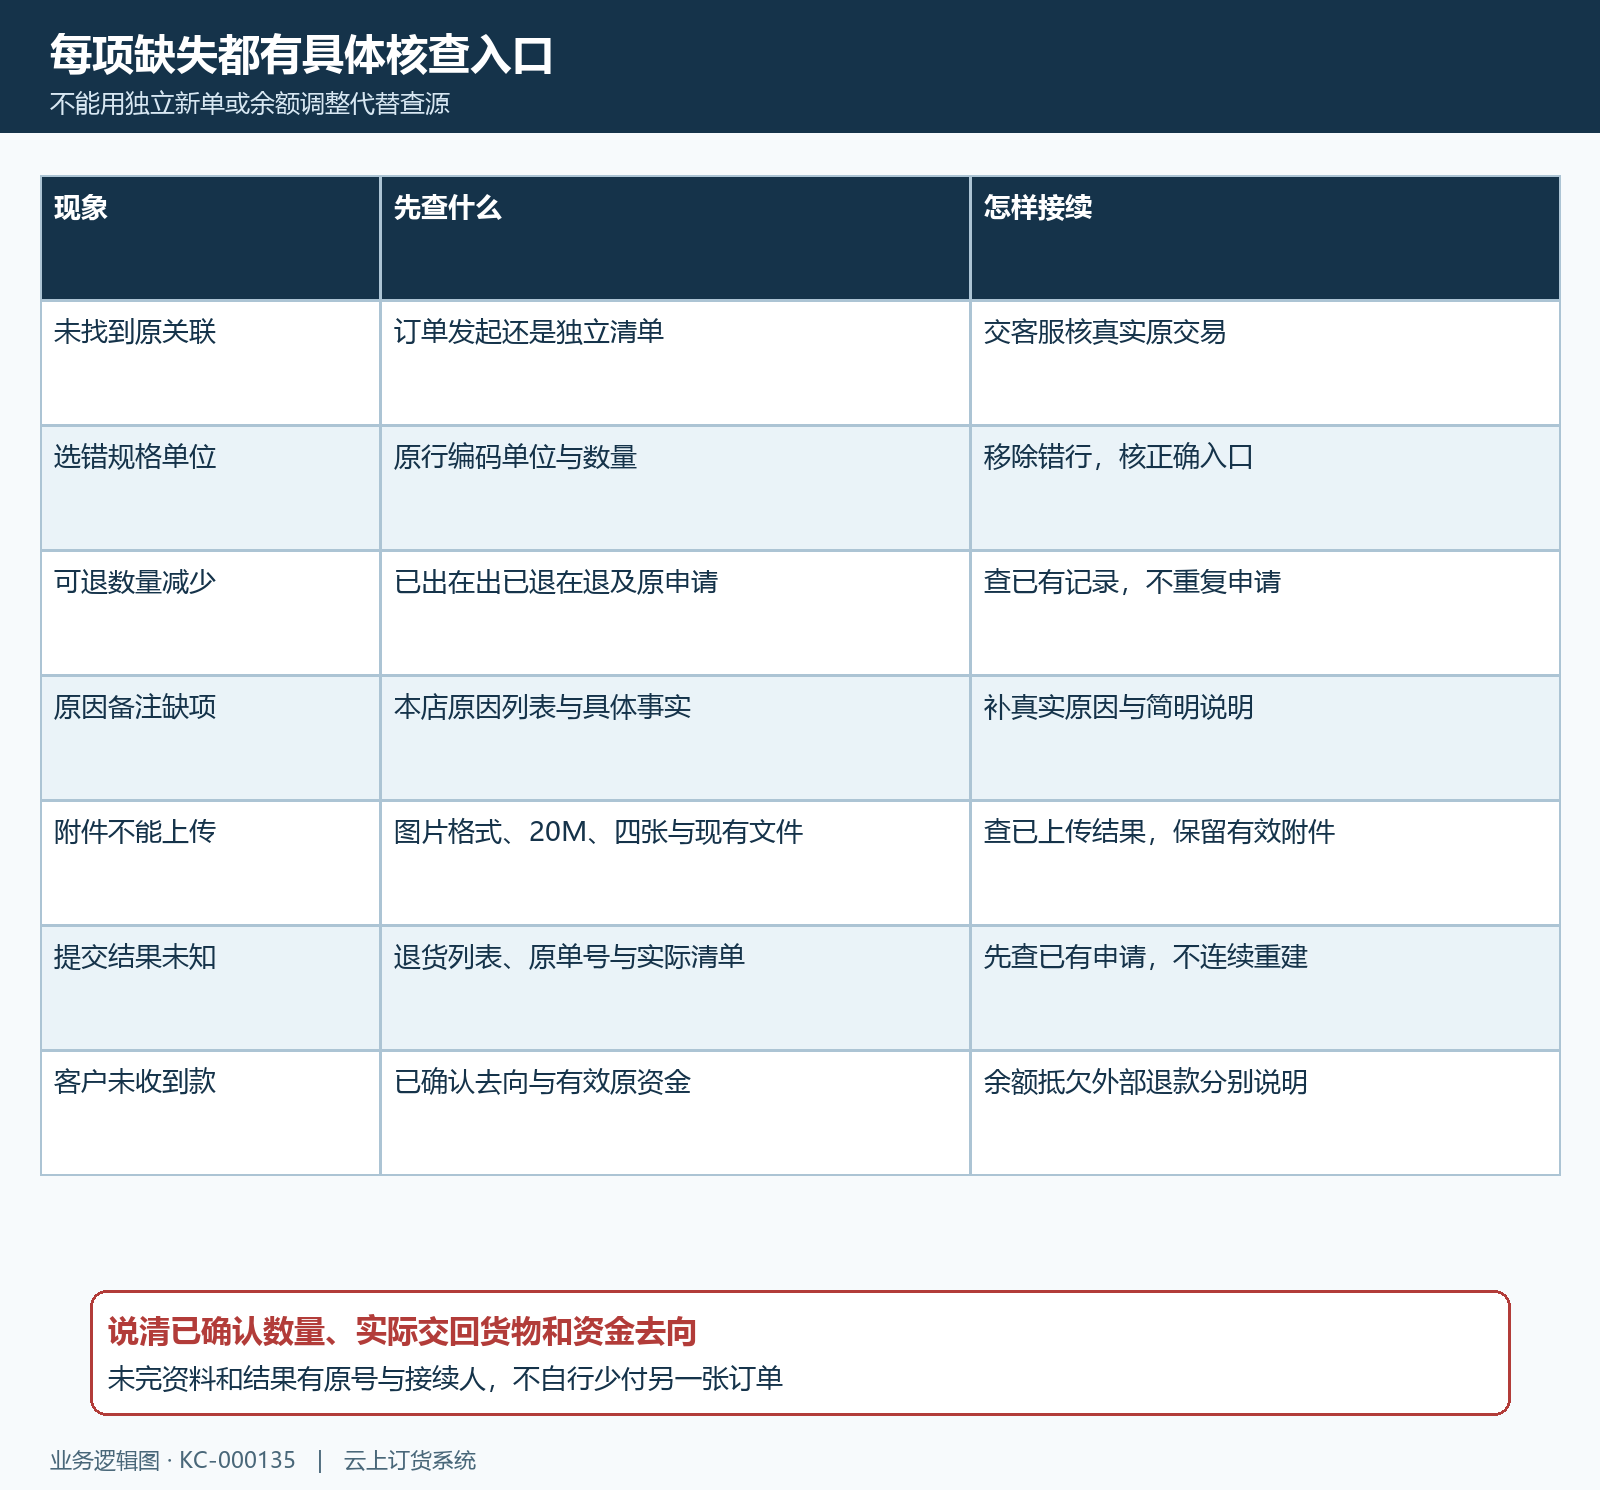This screenshot has width=1600, height=1490.
Task: Click the 先查什么 column header
Action: click(x=675, y=238)
